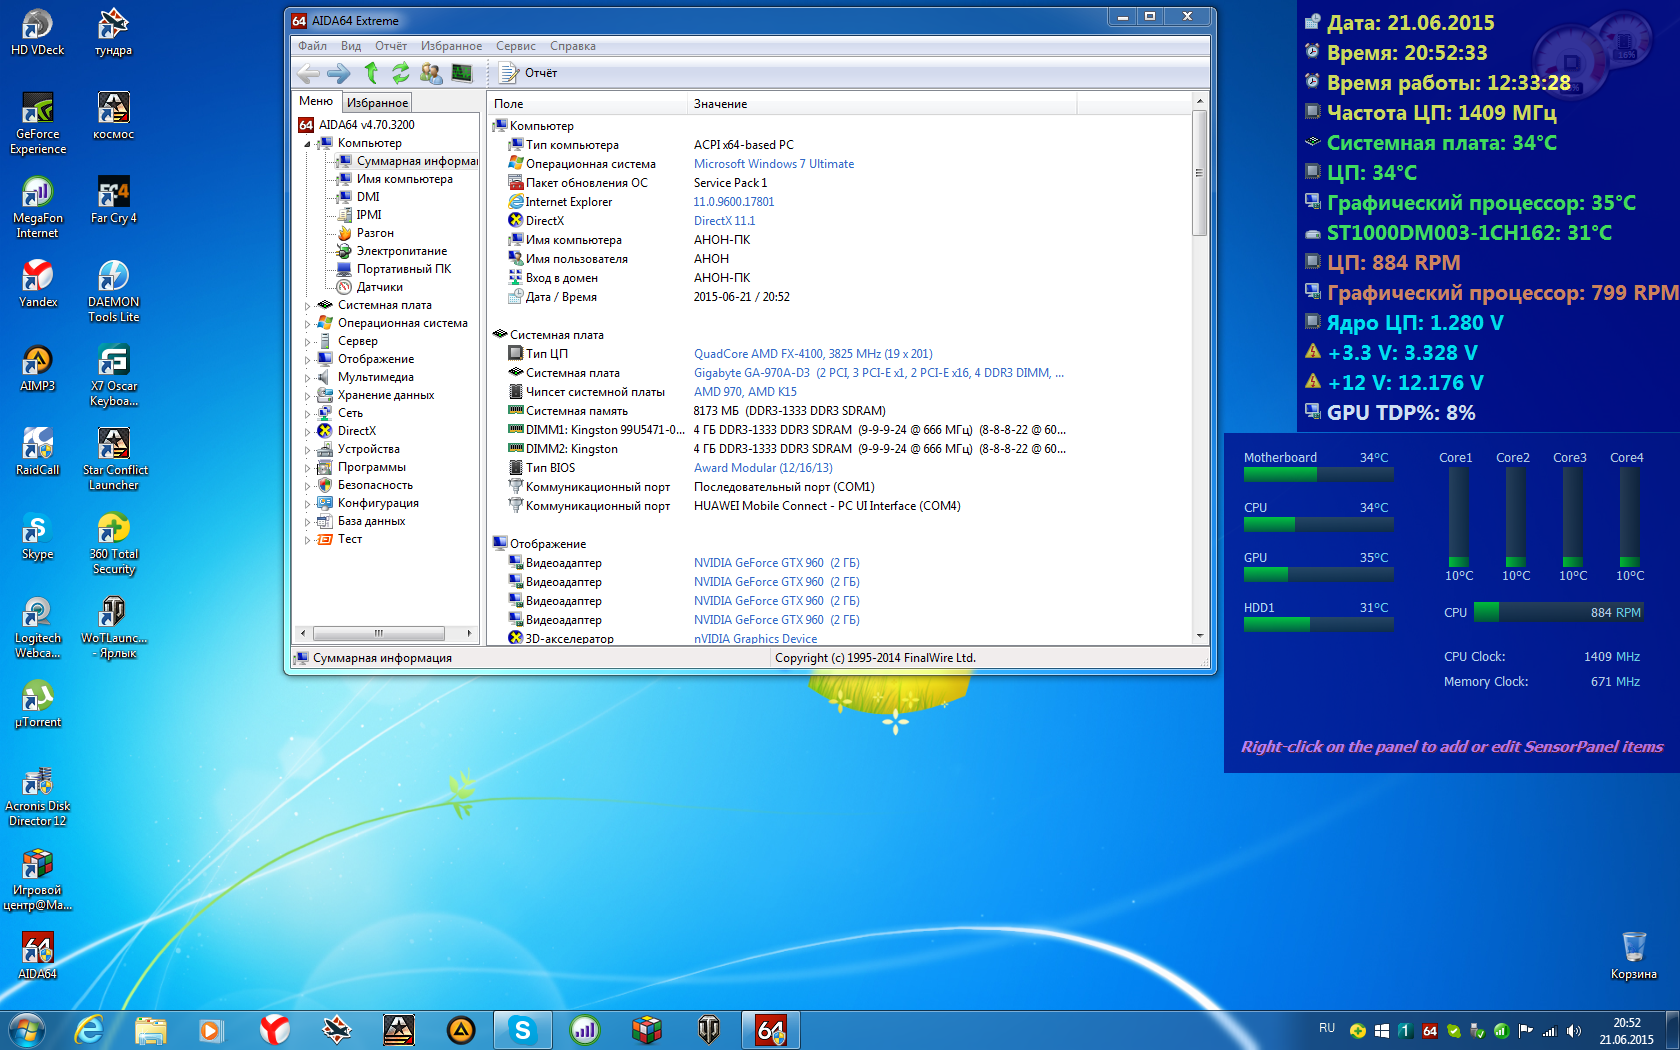Viewport: 1680px width, 1050px height.
Task: Open the GeForce Experience desktop icon
Action: (x=38, y=125)
